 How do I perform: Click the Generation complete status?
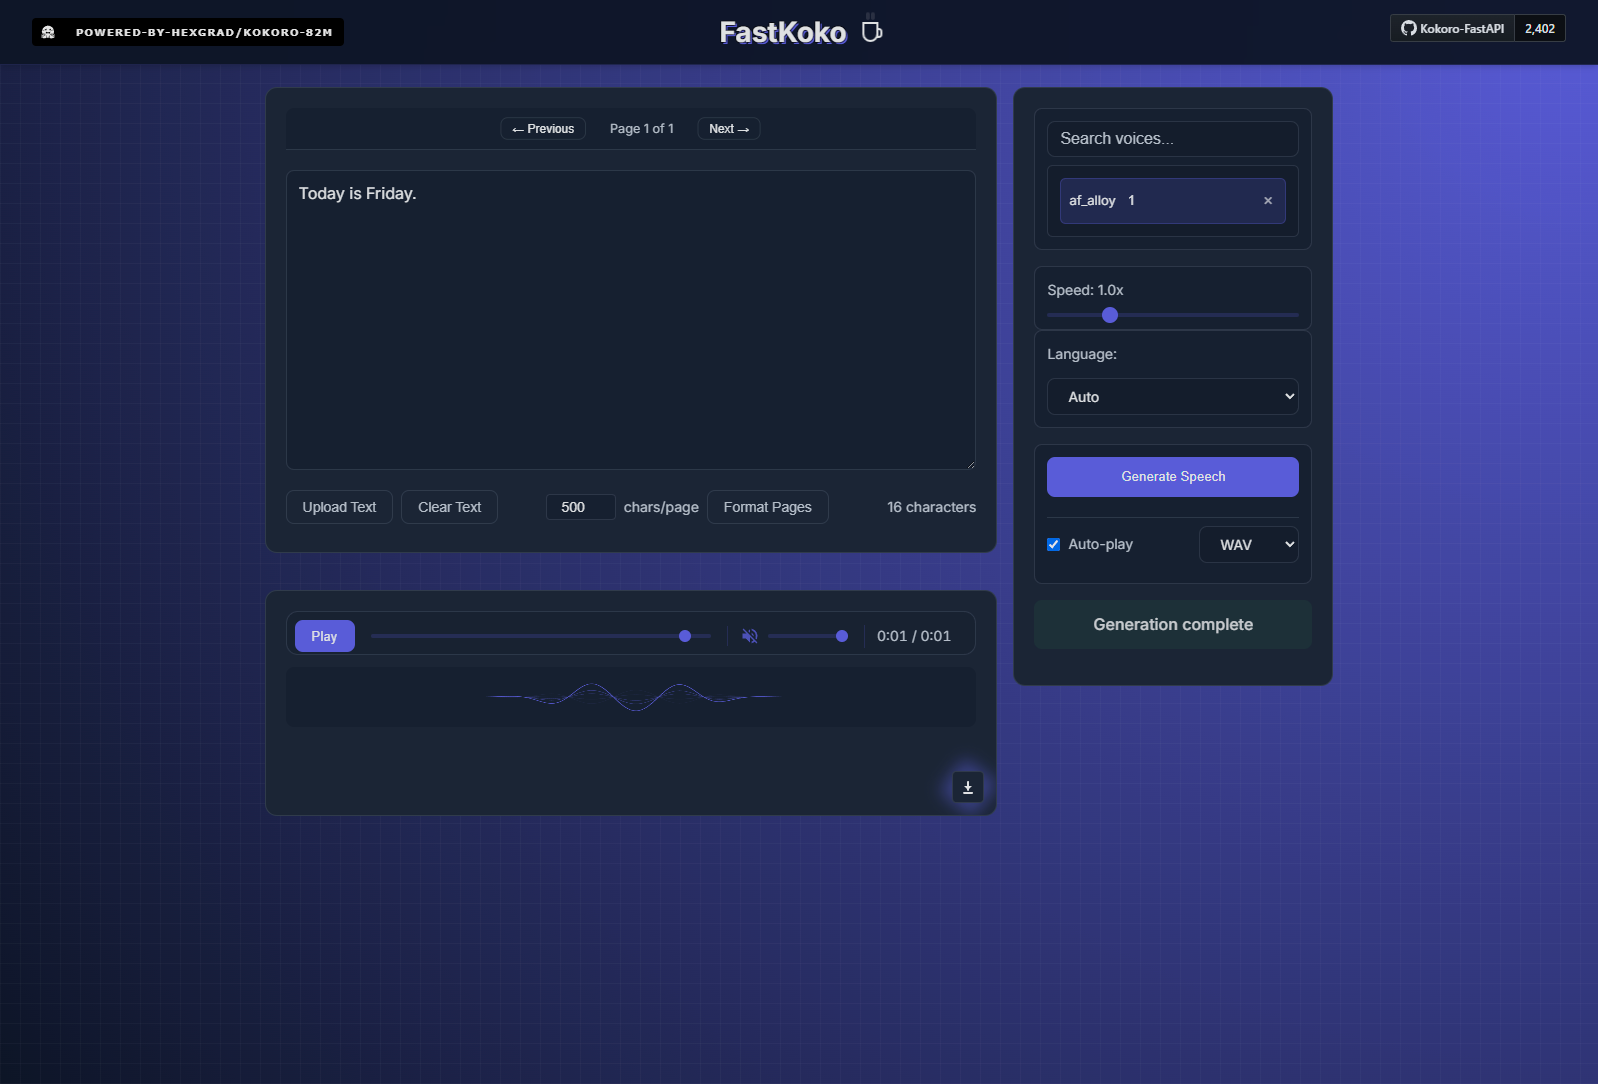coord(1172,625)
